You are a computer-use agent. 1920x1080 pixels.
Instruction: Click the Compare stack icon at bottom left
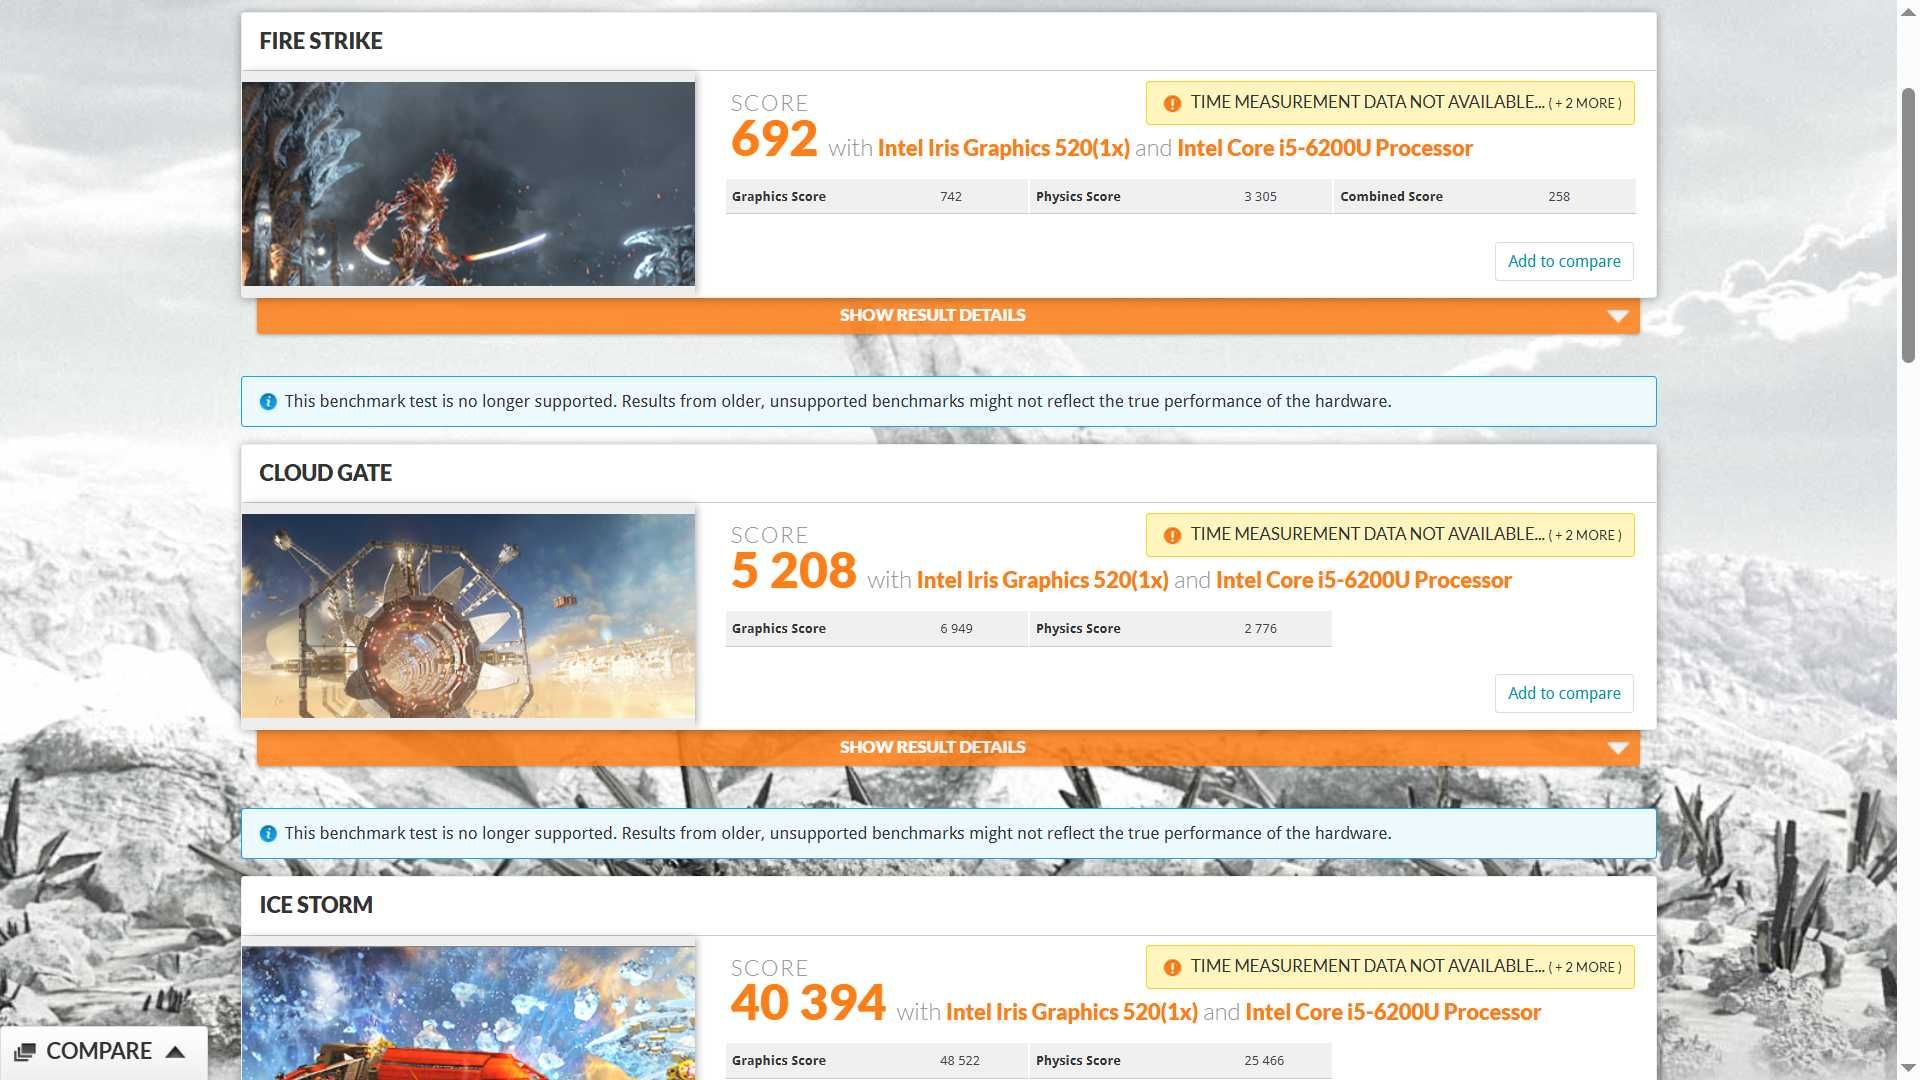[x=25, y=1051]
